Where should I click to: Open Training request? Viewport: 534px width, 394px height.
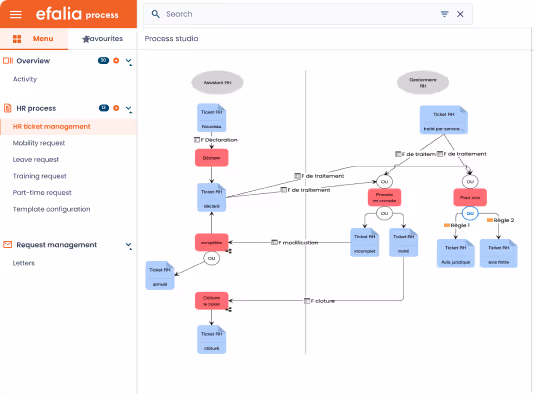point(40,176)
